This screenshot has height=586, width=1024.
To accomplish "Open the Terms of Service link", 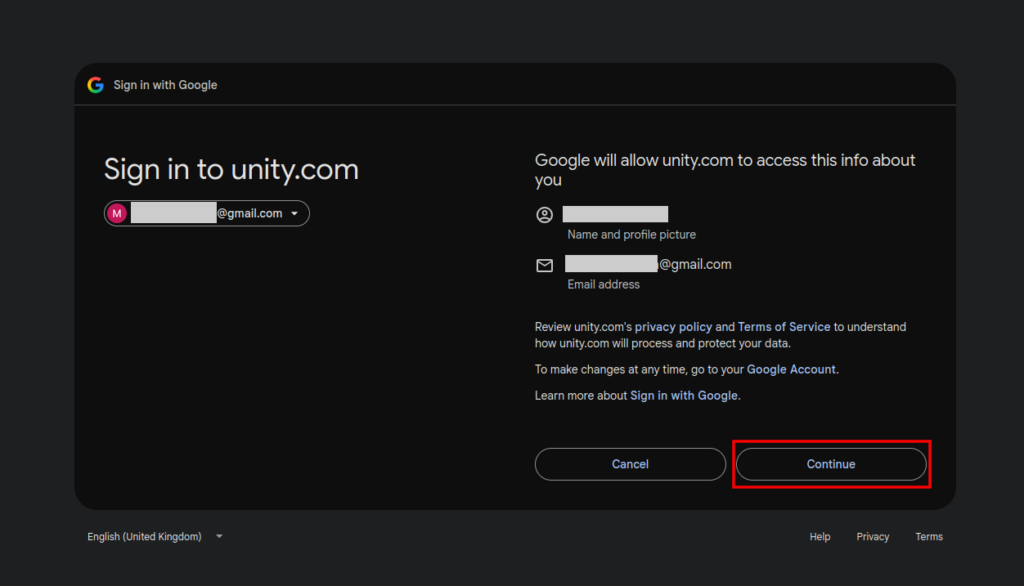I will pos(784,327).
